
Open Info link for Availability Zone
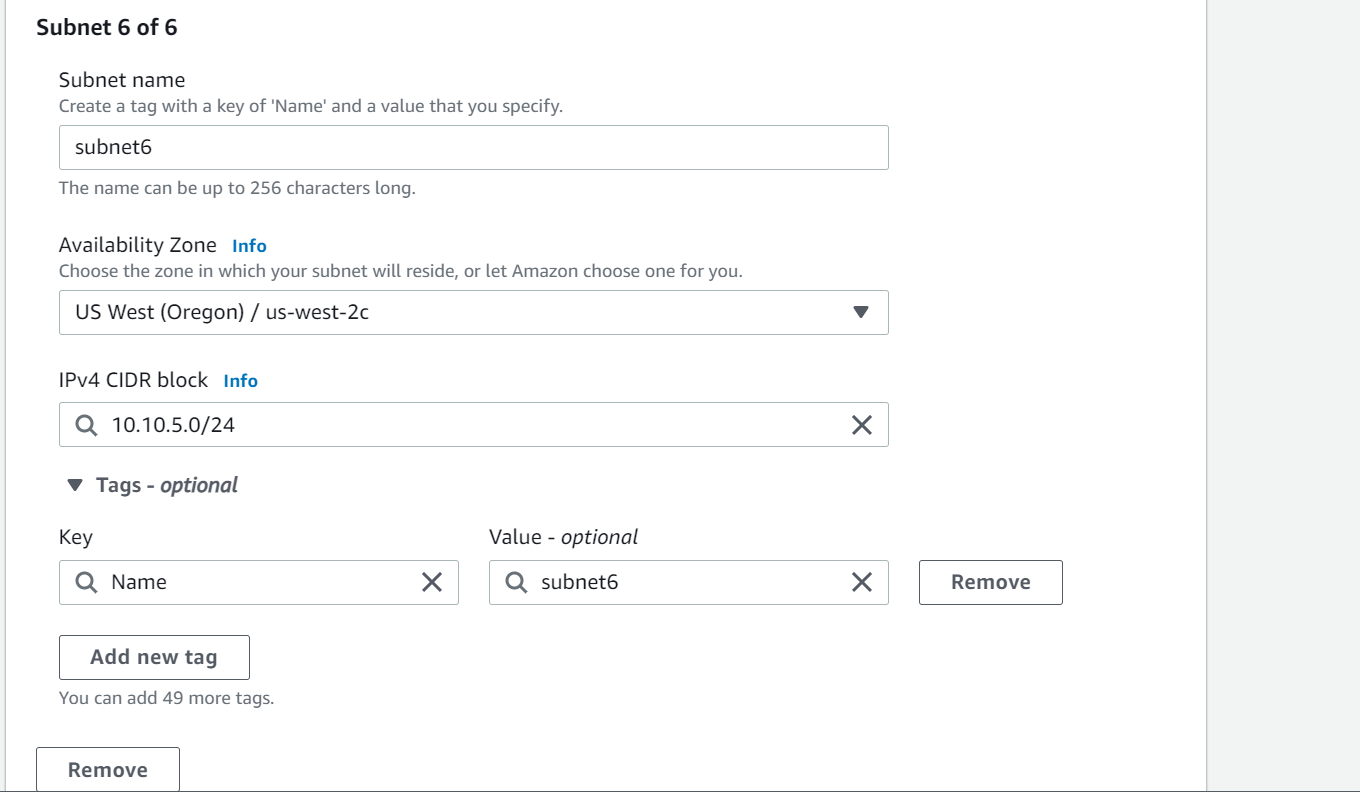pyautogui.click(x=249, y=246)
